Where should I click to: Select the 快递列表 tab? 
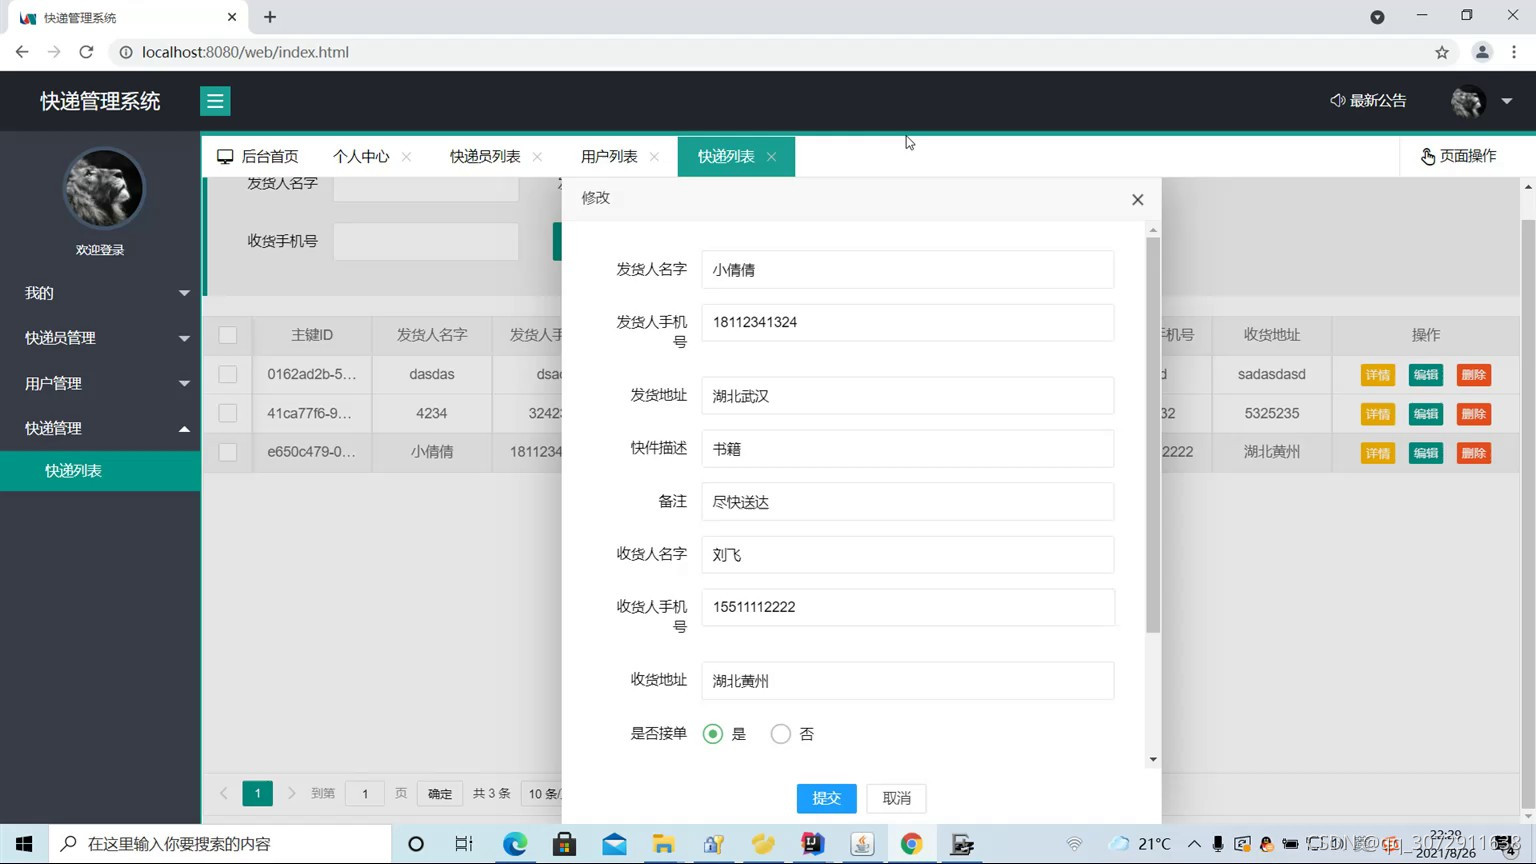tap(726, 157)
